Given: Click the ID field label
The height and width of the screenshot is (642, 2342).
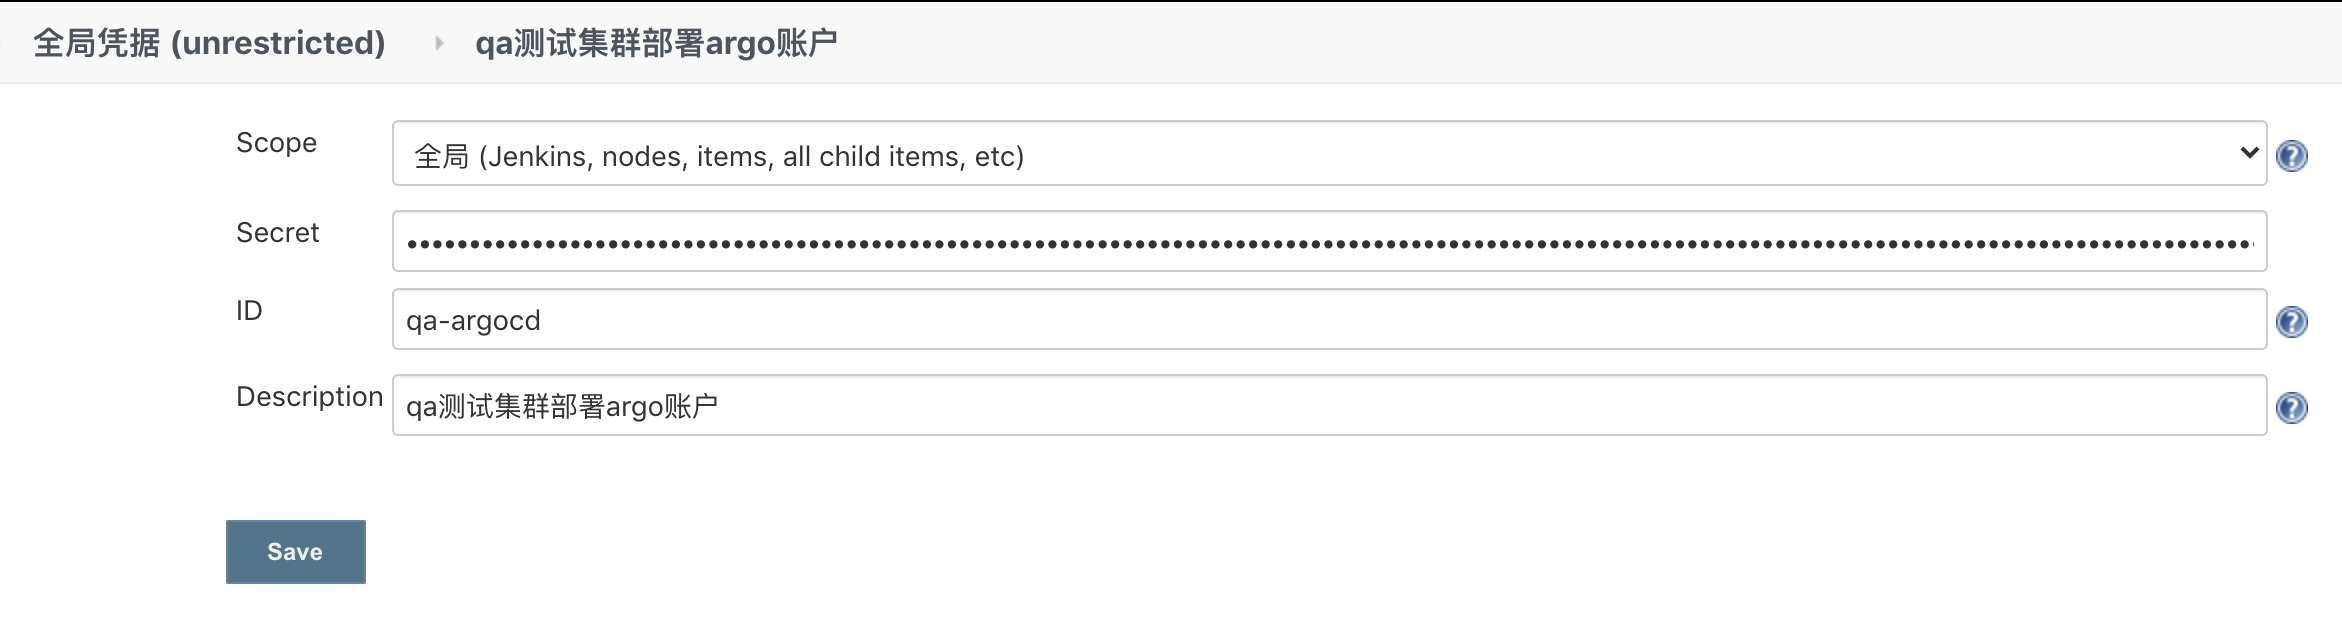Looking at the screenshot, I should (249, 311).
